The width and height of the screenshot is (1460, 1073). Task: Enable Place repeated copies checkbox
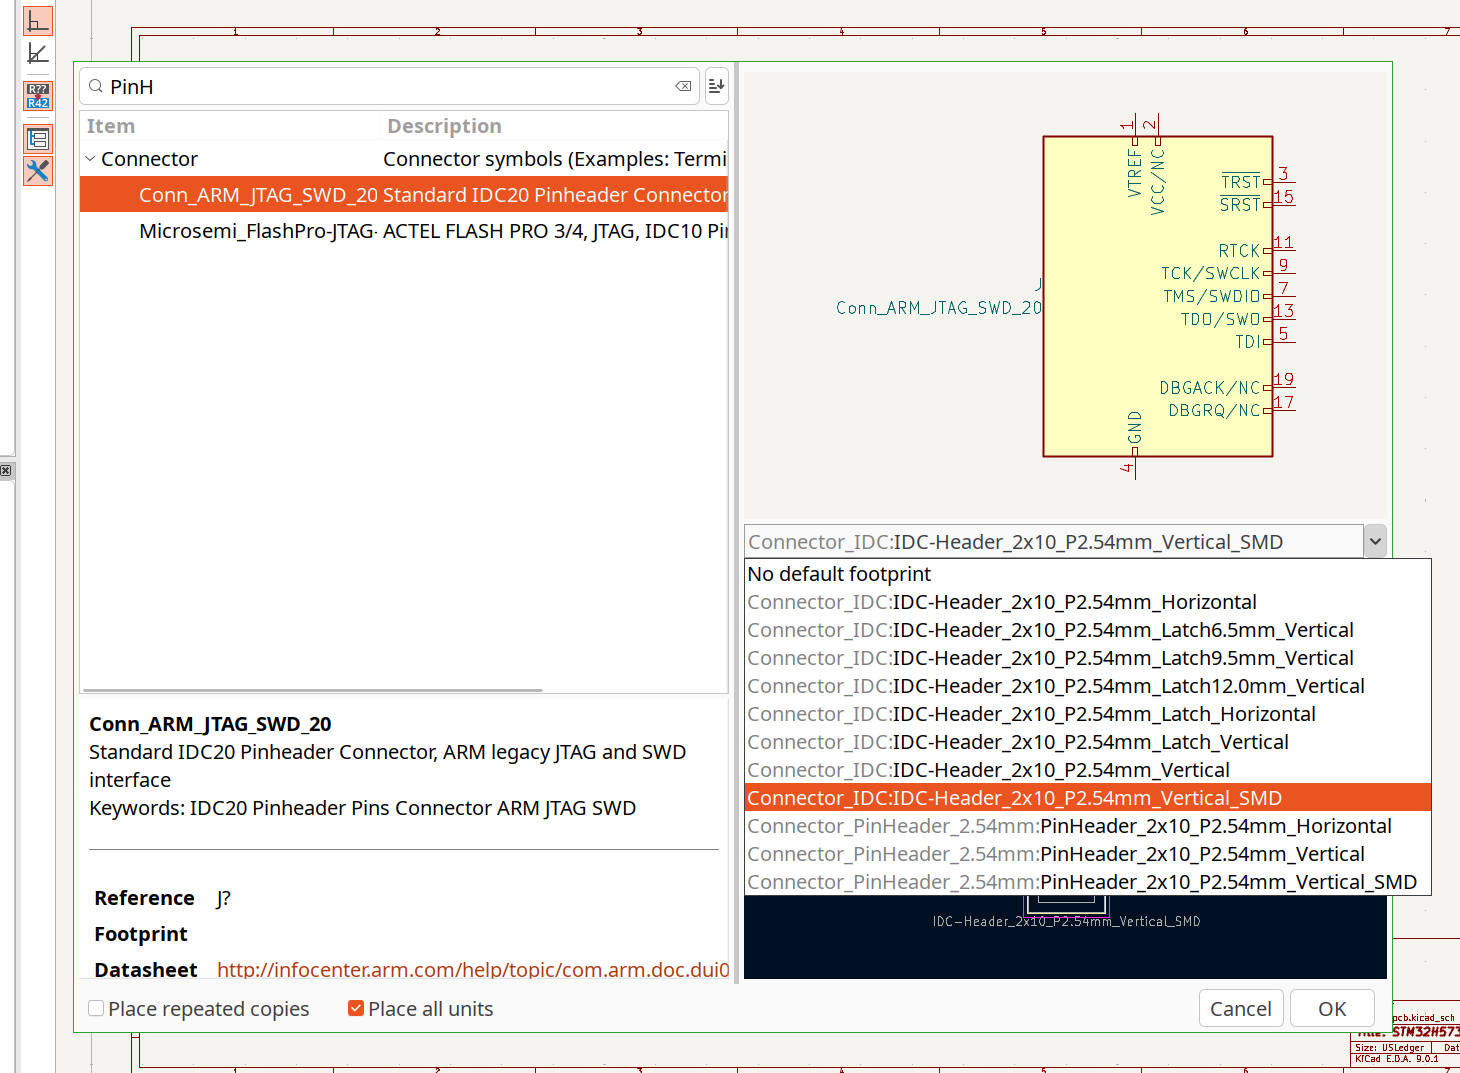(96, 1008)
